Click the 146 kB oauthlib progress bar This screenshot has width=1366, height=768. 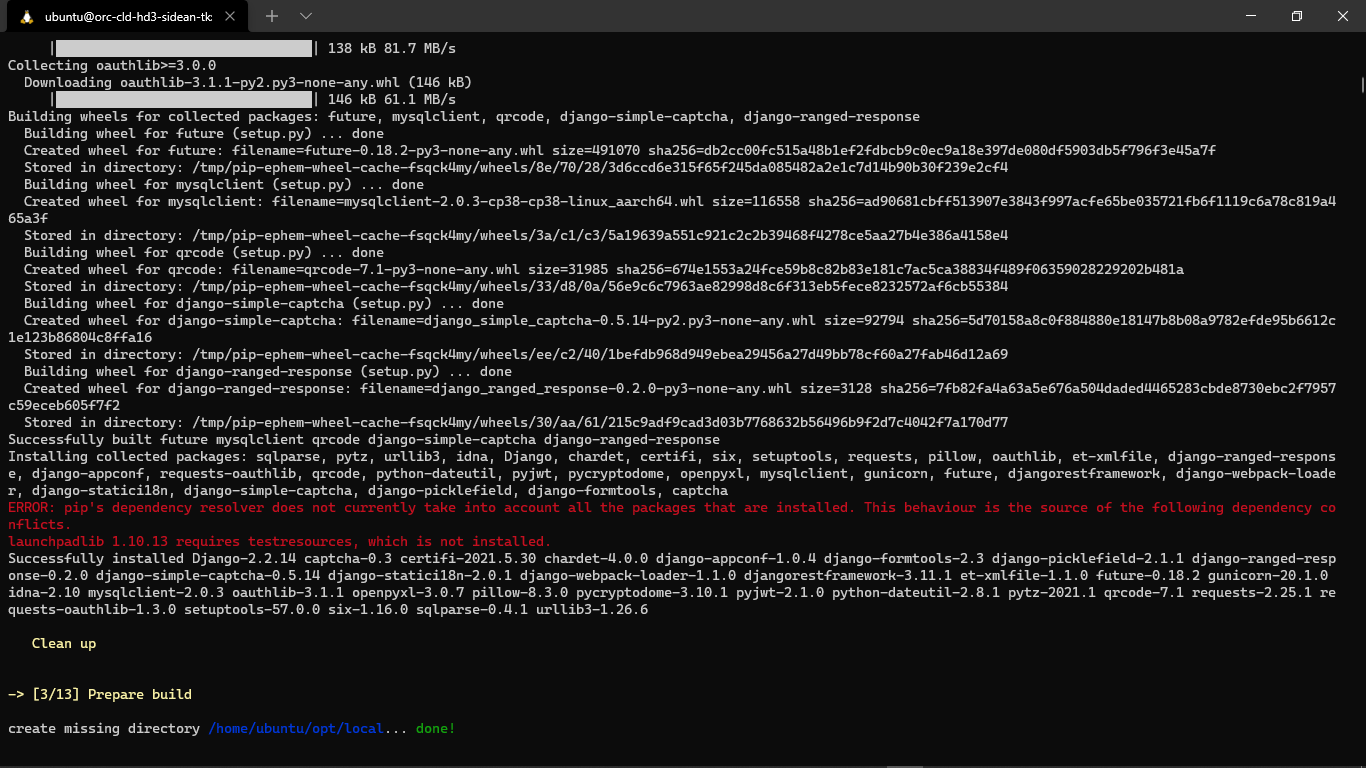coord(184,100)
